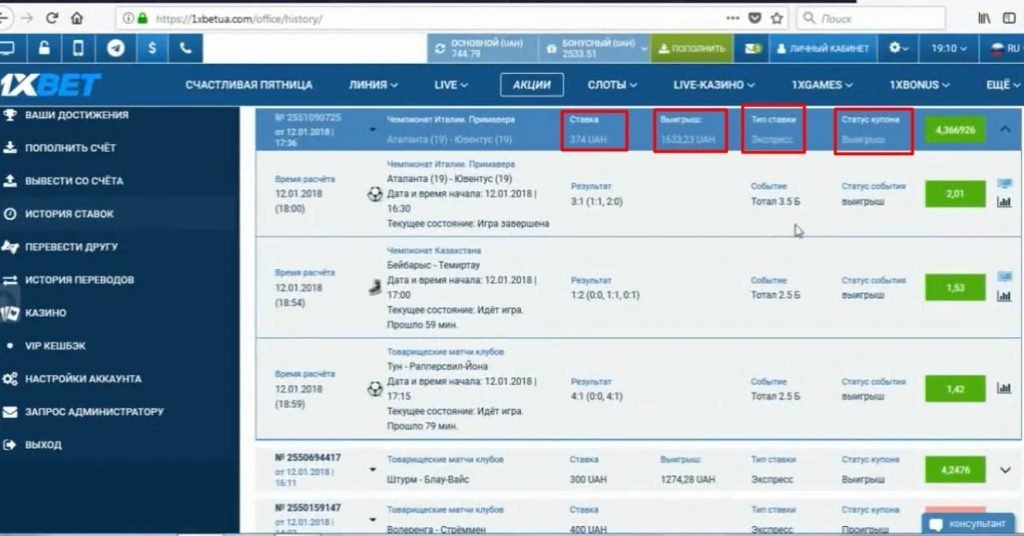This screenshot has height=536, width=1024.
Task: Click the 1,42 odds badge
Action: coord(955,389)
